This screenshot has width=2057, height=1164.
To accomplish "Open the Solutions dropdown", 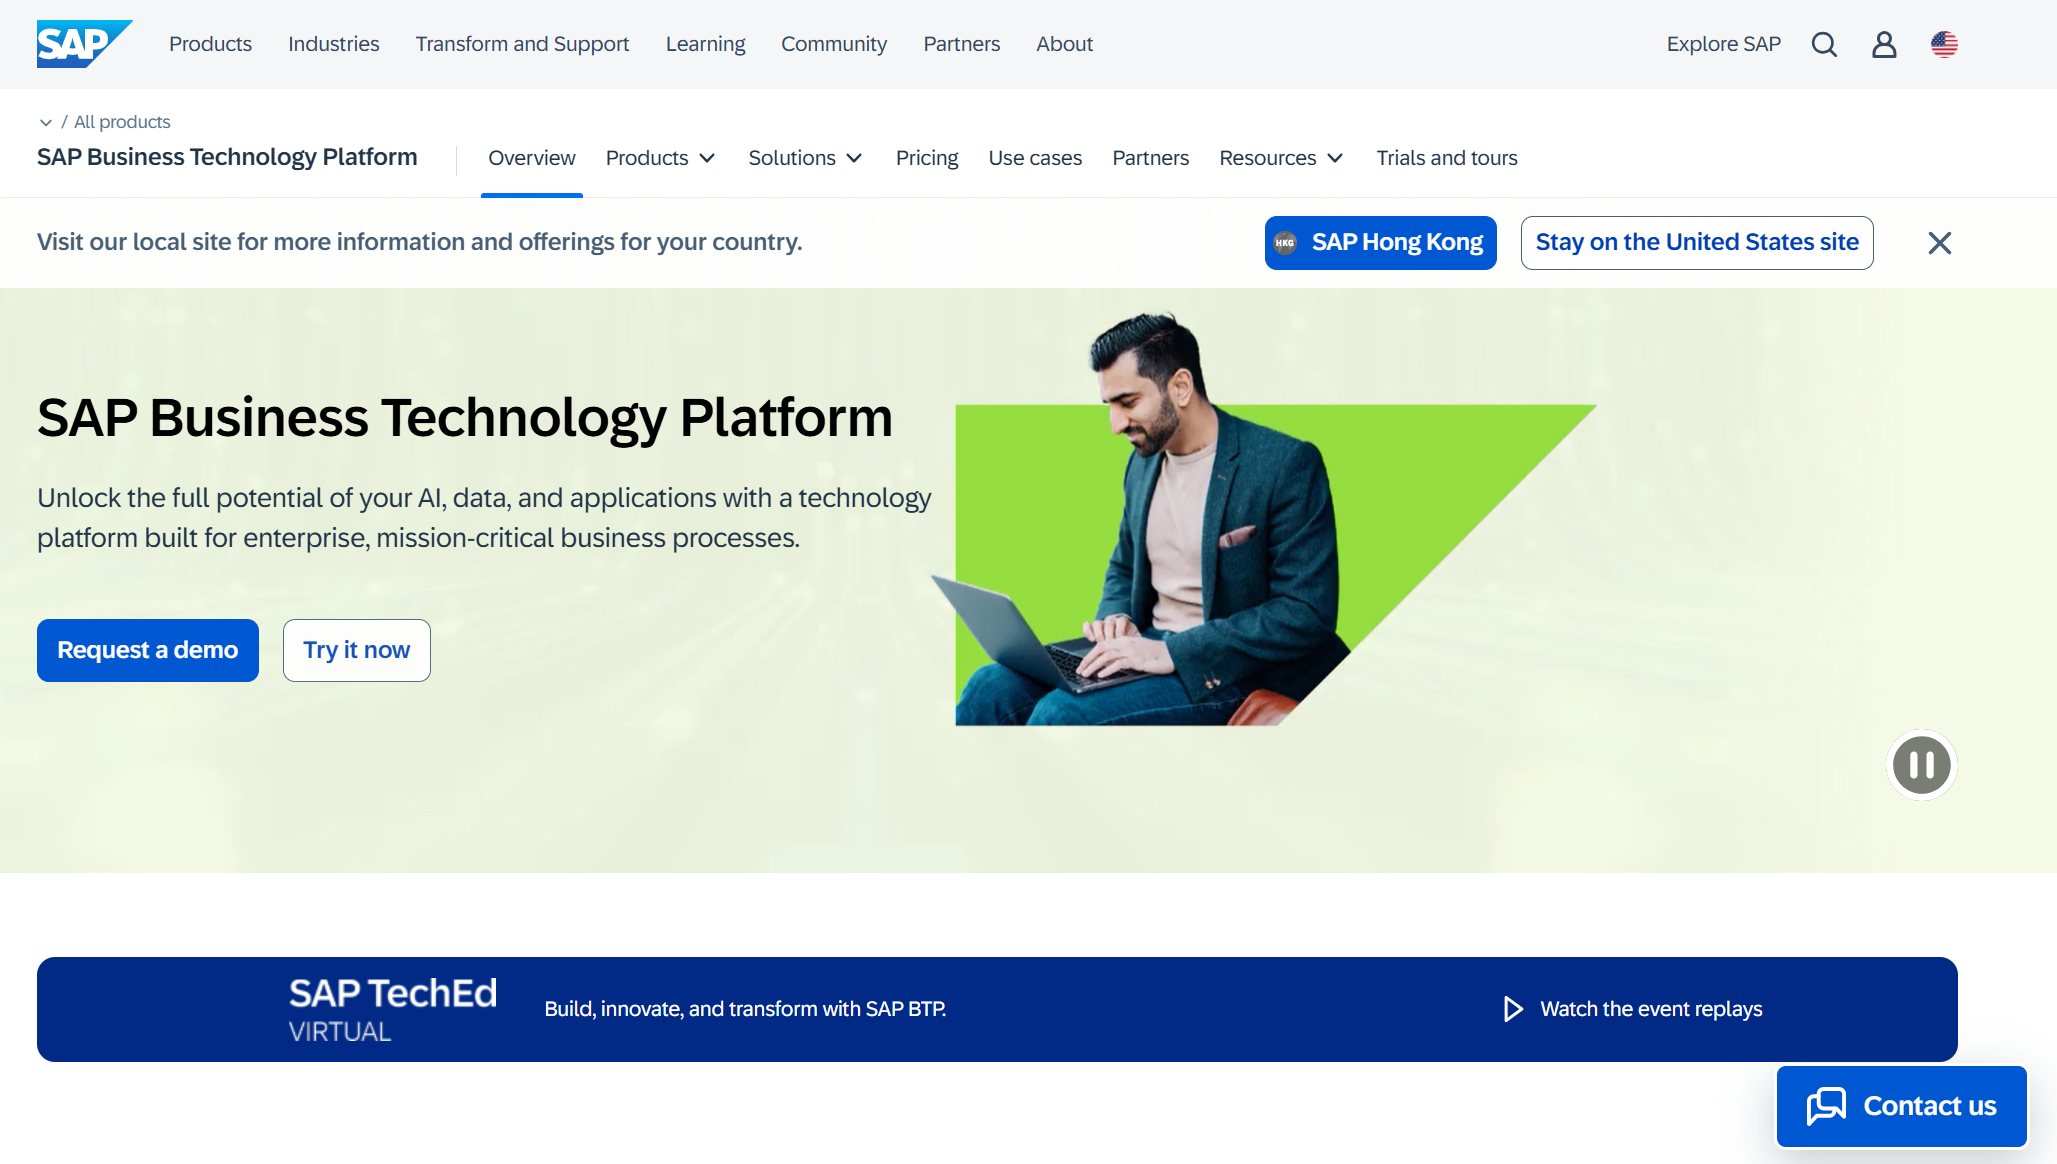I will click(804, 158).
